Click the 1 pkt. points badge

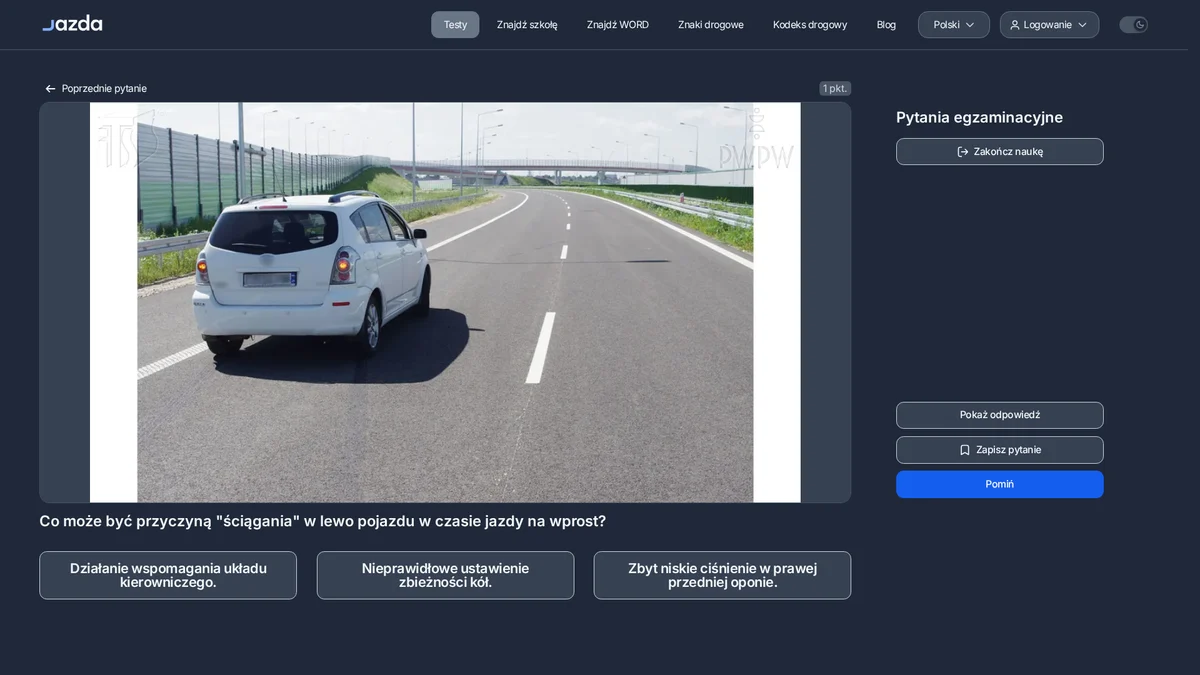[x=835, y=89]
